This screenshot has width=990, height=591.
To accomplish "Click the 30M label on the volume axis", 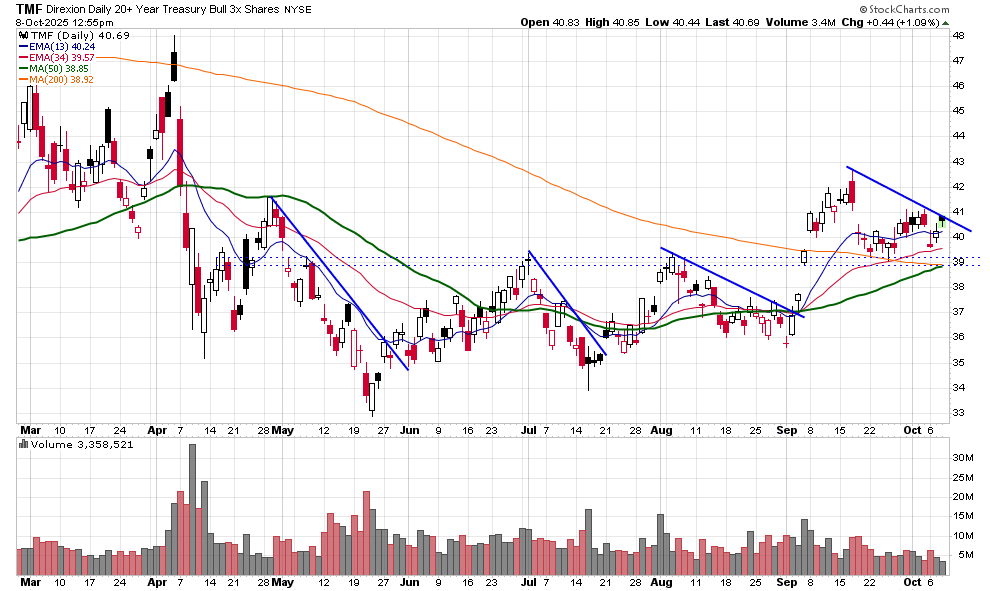I will 961,457.
